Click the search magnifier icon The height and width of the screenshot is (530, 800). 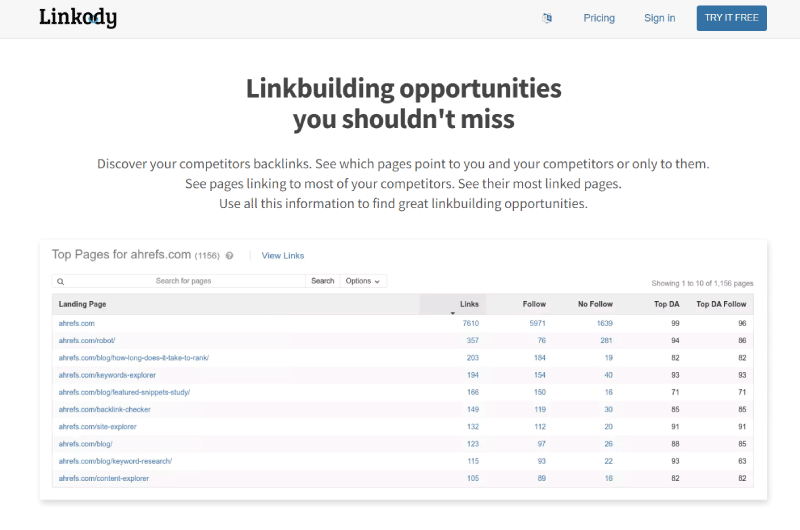[60, 282]
